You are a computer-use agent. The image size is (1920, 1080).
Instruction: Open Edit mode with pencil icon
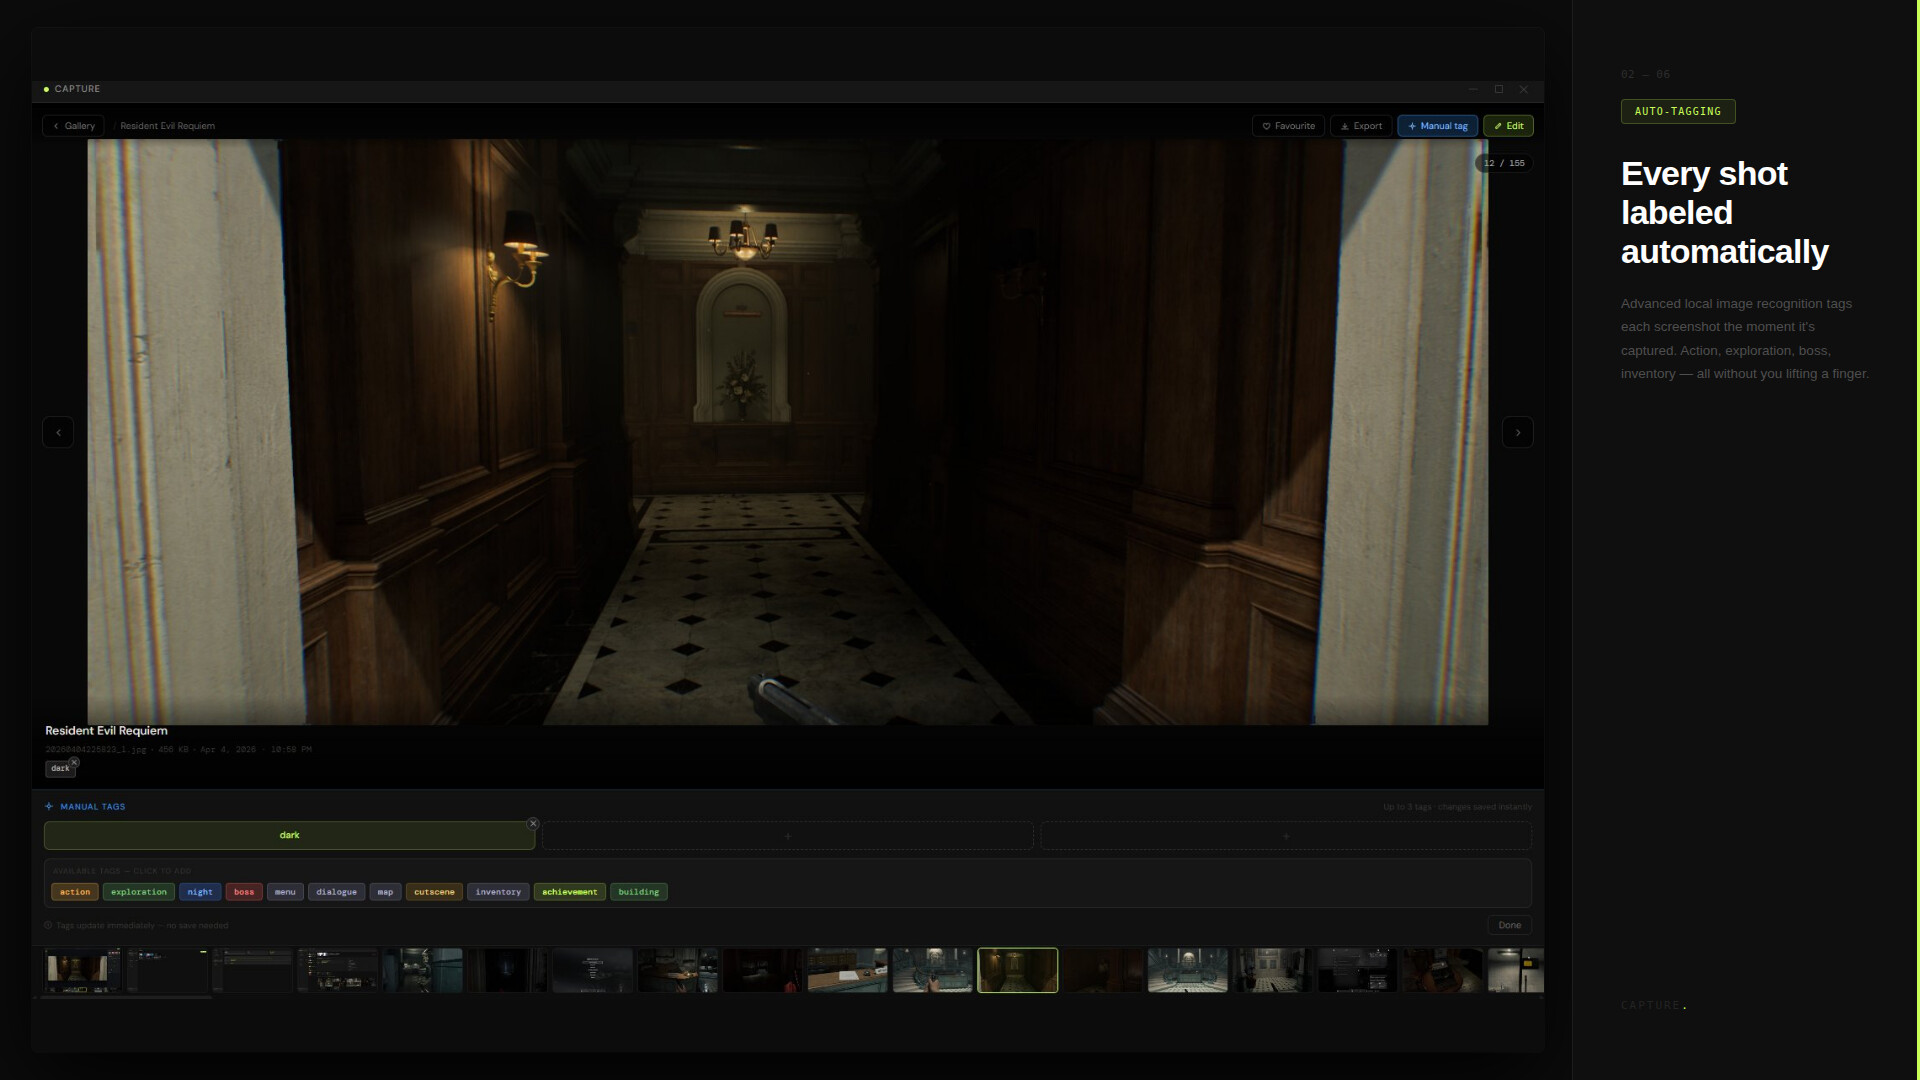1508,126
